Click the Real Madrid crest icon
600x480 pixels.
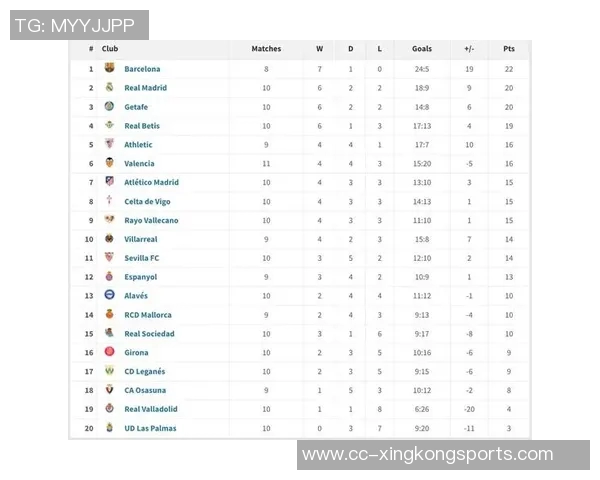(x=109, y=88)
